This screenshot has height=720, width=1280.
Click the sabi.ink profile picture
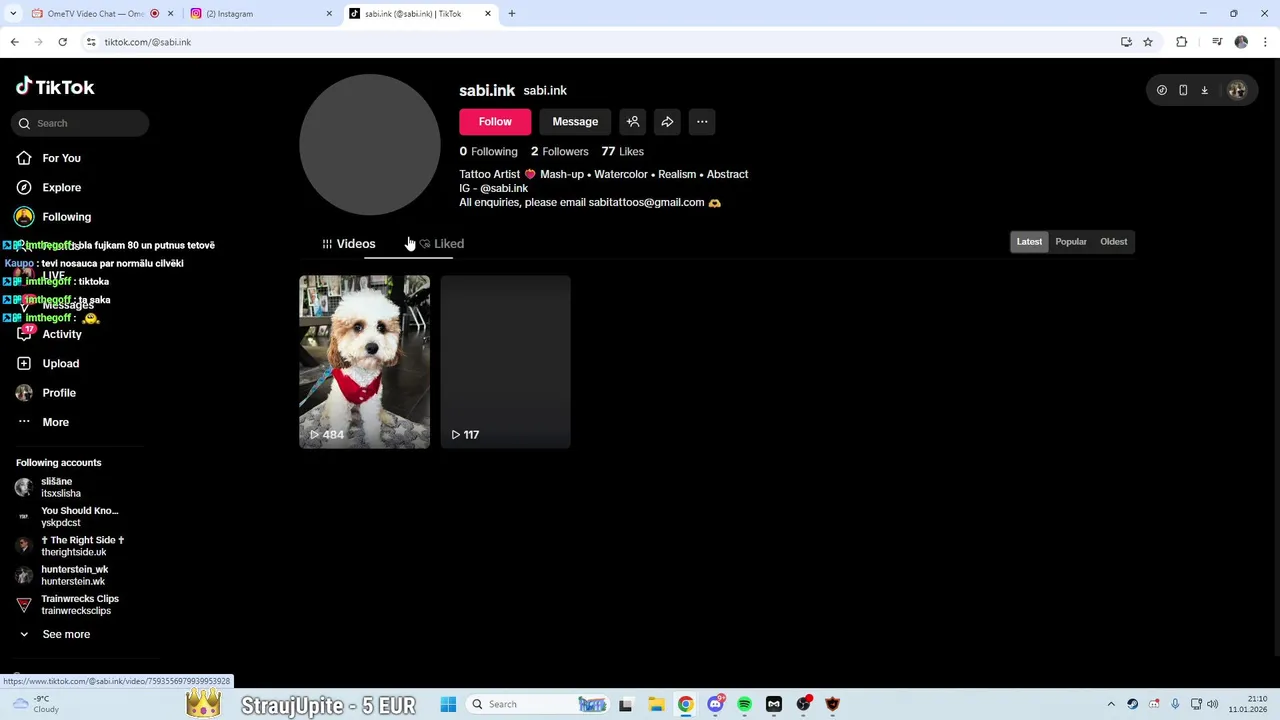point(370,145)
